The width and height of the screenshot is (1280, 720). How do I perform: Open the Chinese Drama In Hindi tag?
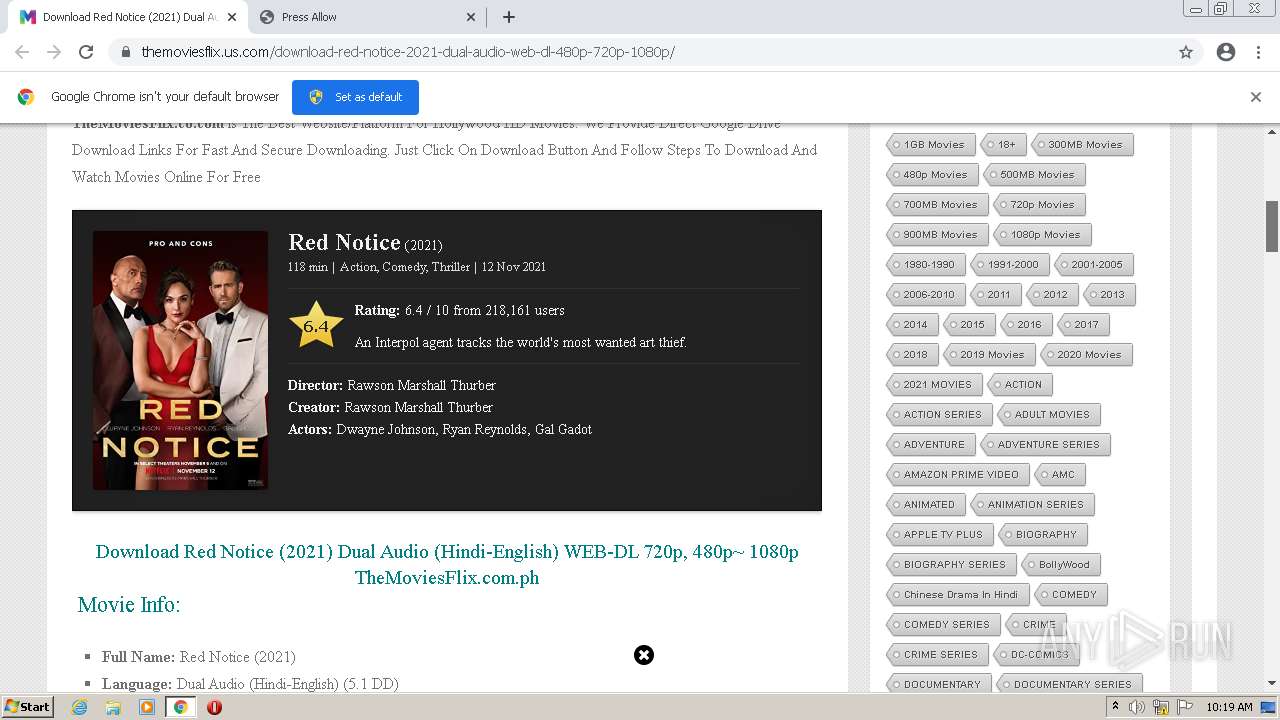coord(956,595)
